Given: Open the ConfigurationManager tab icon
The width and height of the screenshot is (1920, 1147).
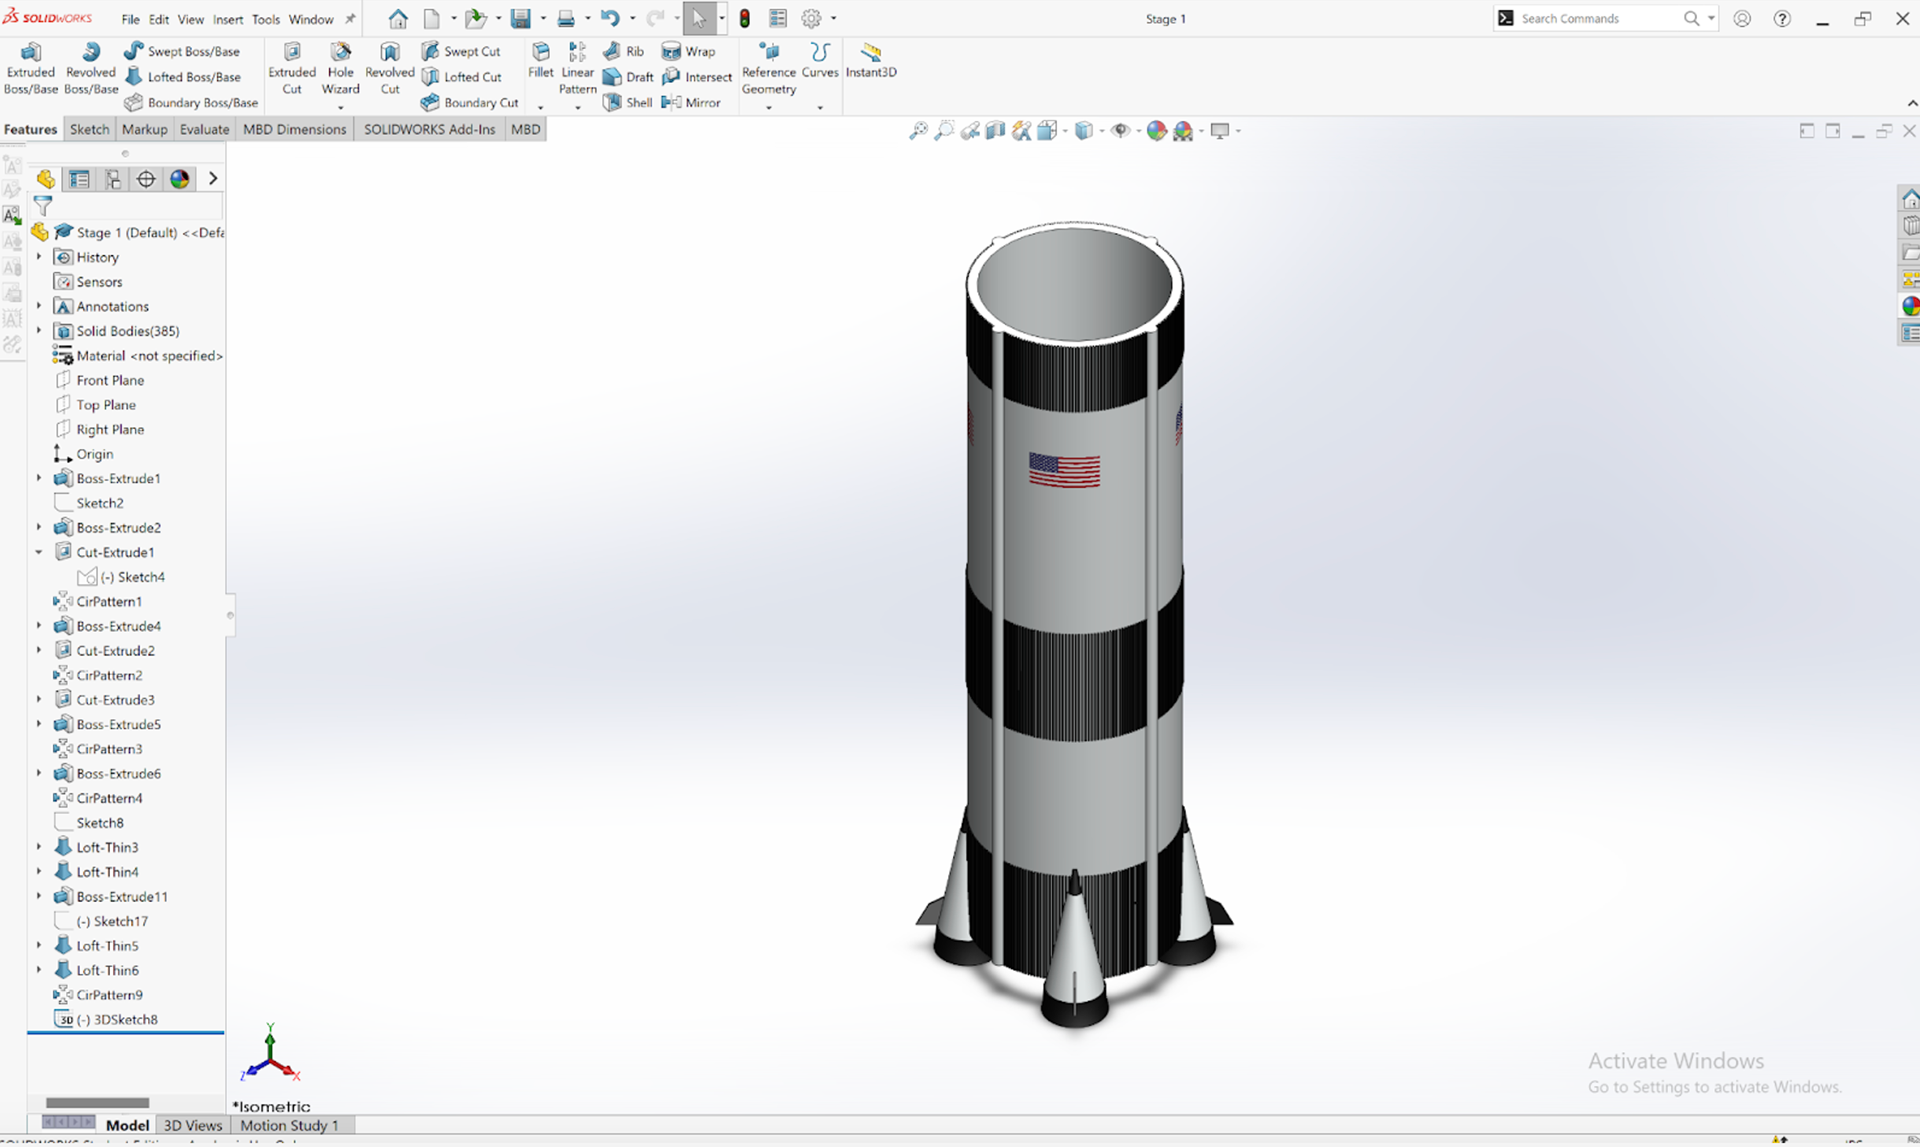Looking at the screenshot, I should [x=113, y=179].
